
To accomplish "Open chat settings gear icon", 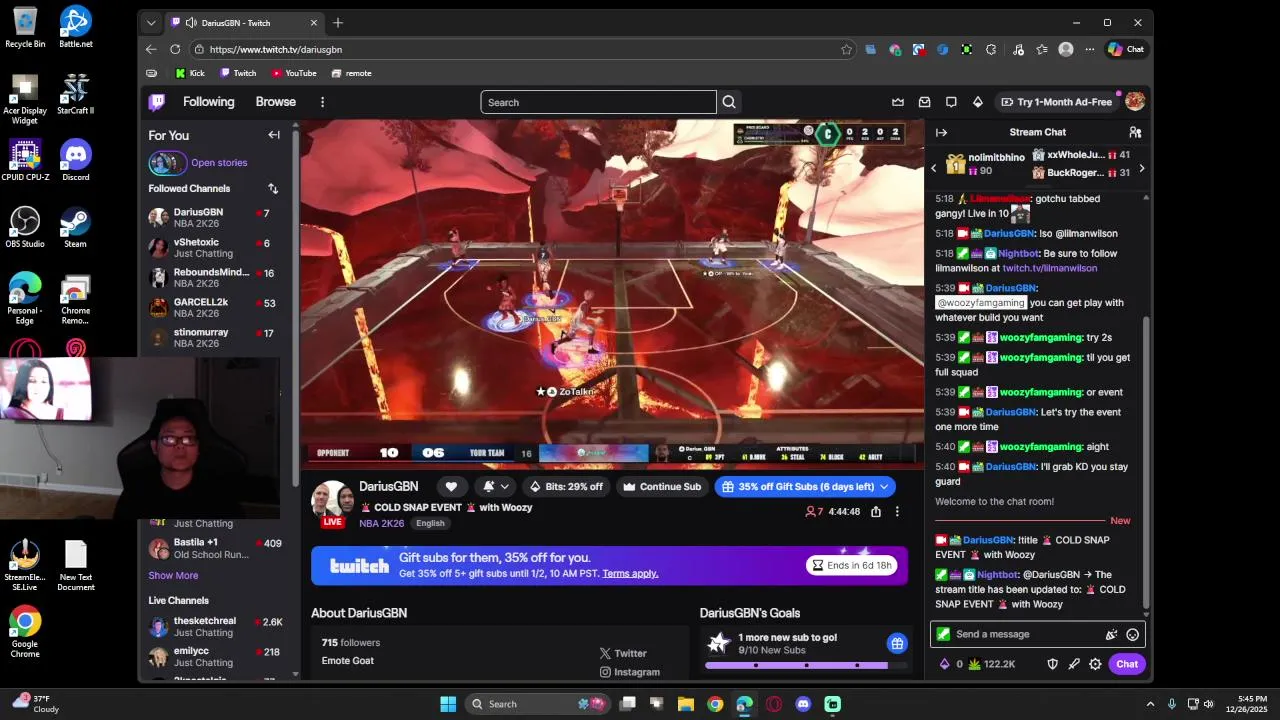I will pos(1095,664).
